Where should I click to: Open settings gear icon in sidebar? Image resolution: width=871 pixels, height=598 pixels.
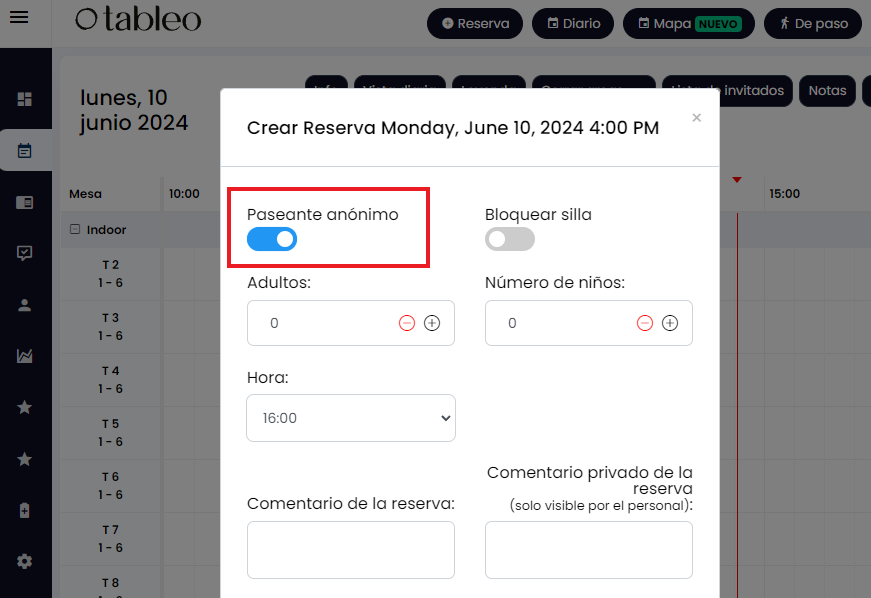coord(24,561)
